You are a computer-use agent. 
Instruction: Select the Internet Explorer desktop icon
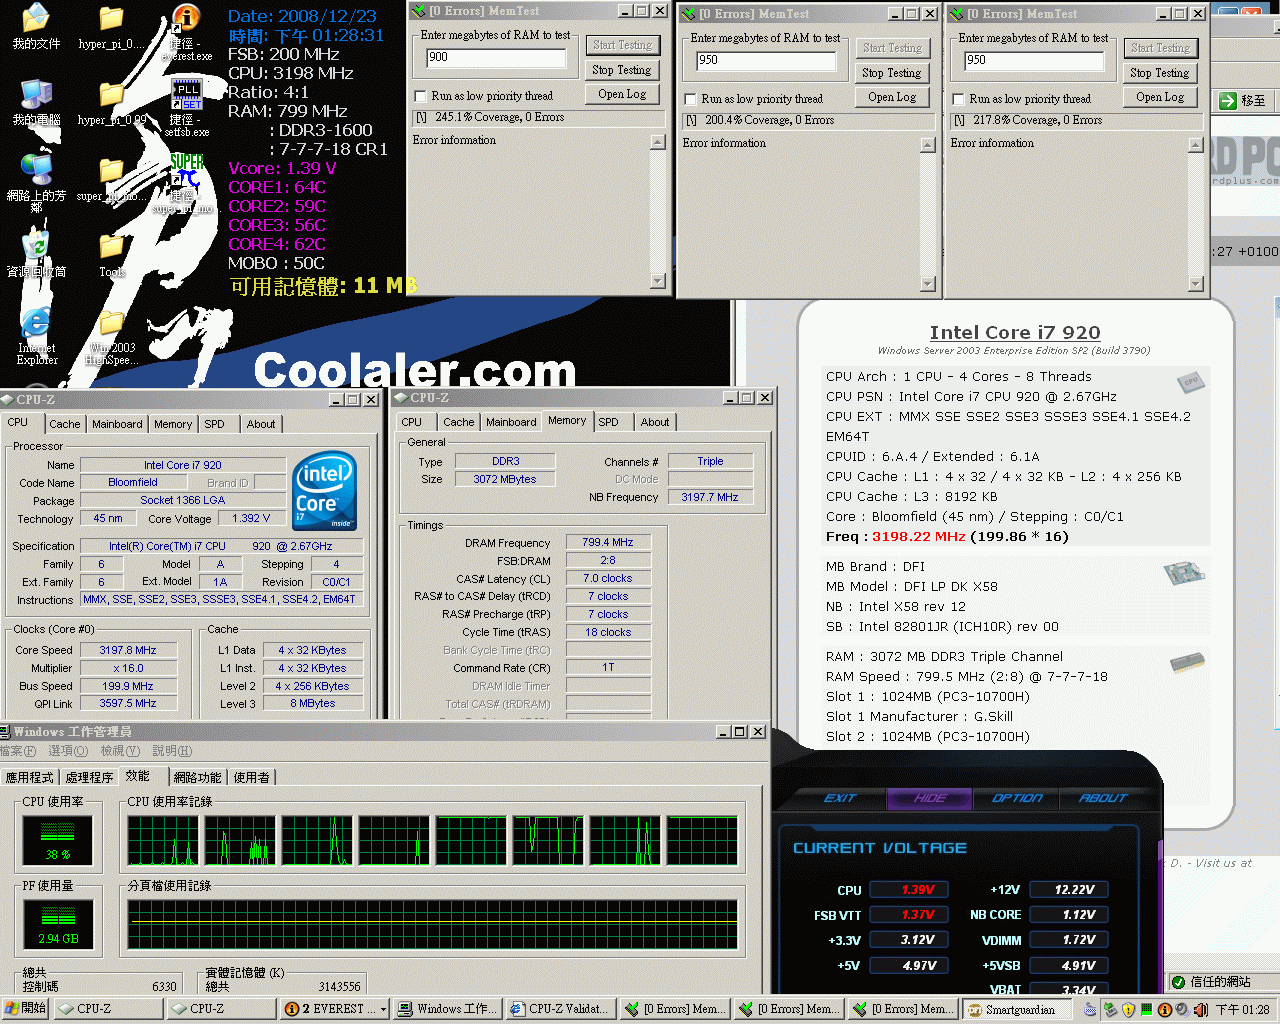(x=36, y=336)
